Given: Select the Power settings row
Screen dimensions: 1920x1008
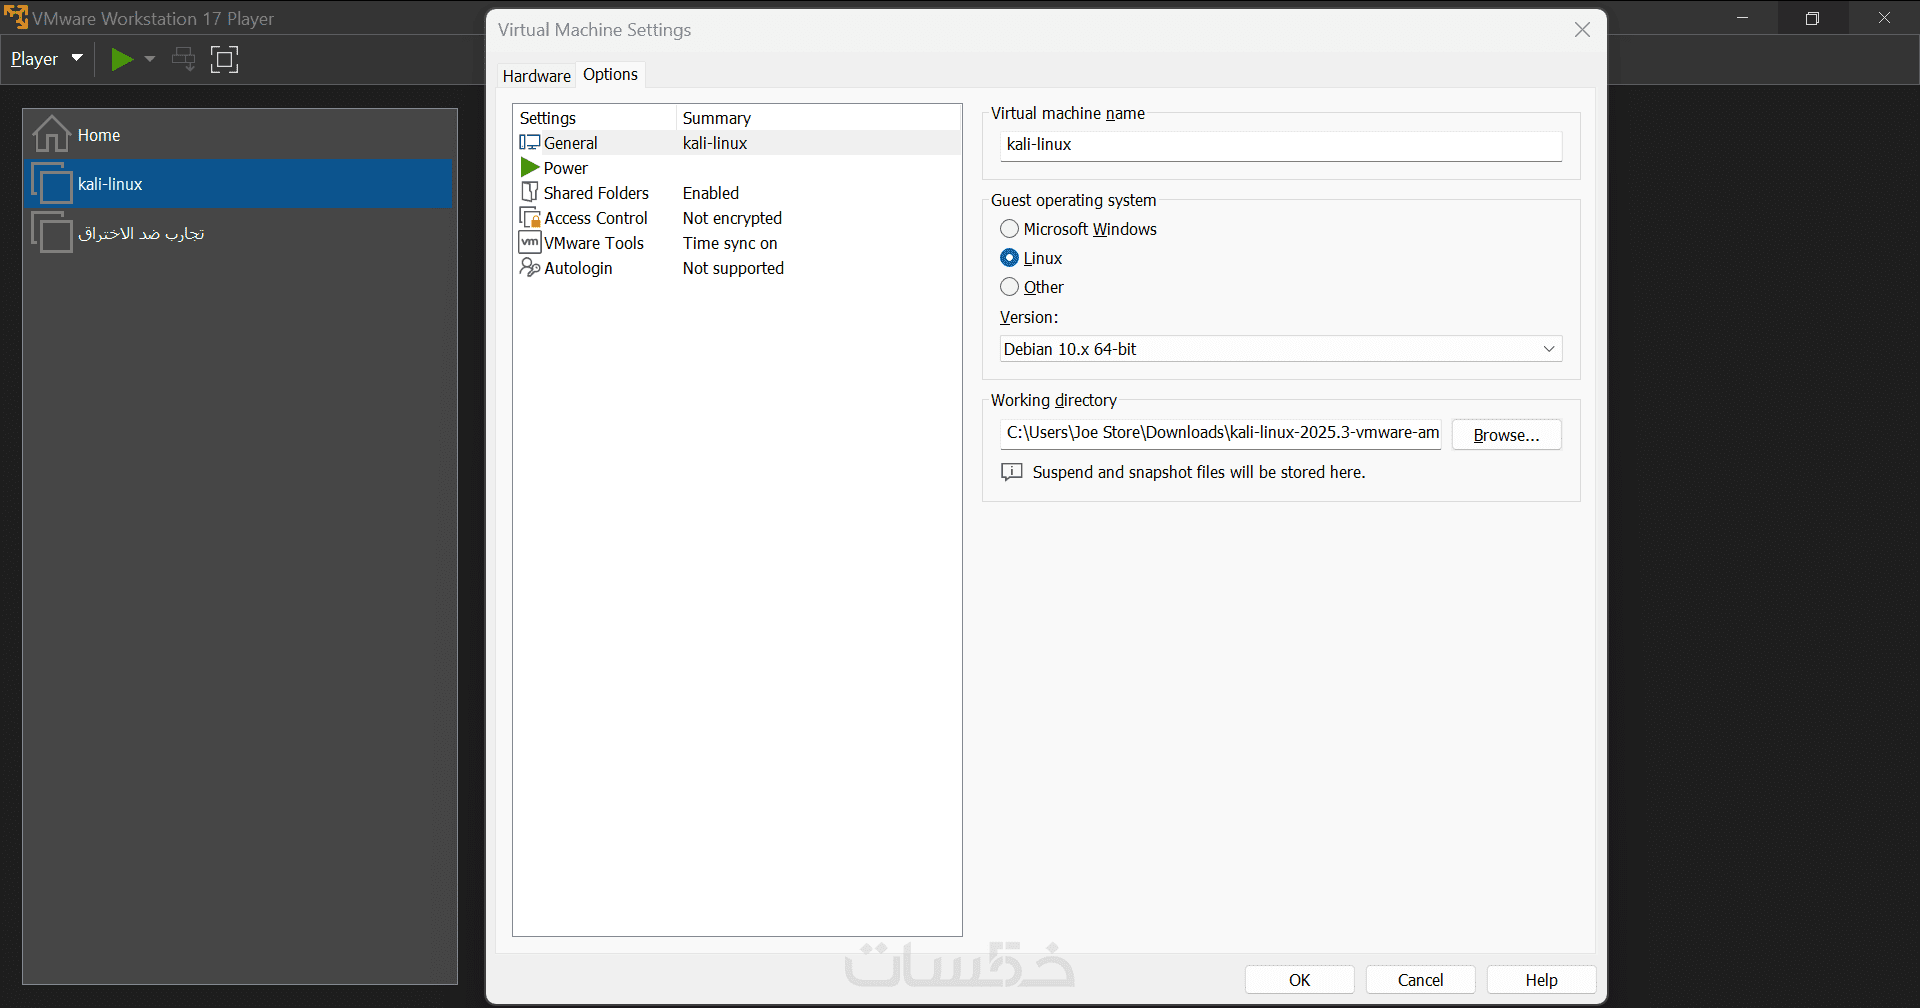Looking at the screenshot, I should 566,168.
